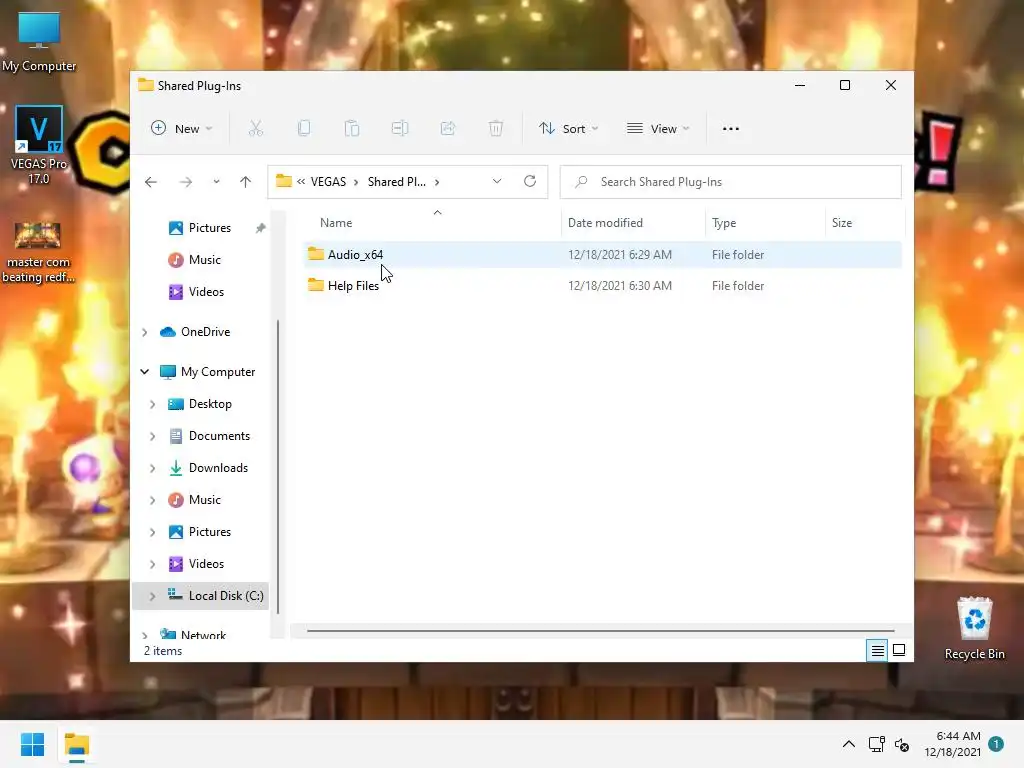Open recent locations dropdown arrow
This screenshot has height=768, width=1024.
(216, 182)
